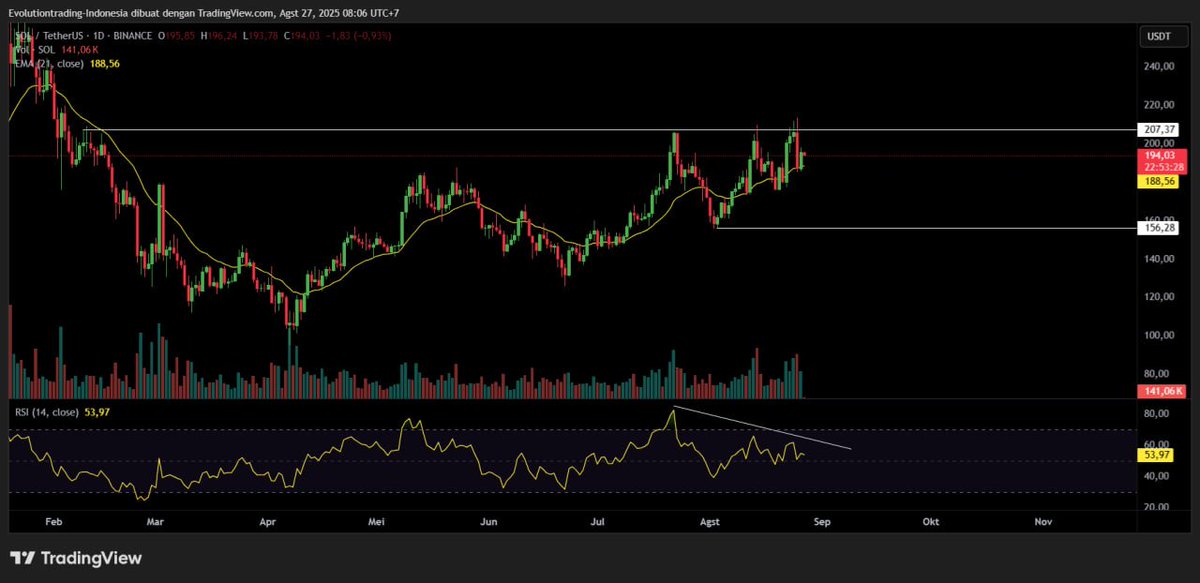Click the Okt label on time axis

point(931,522)
